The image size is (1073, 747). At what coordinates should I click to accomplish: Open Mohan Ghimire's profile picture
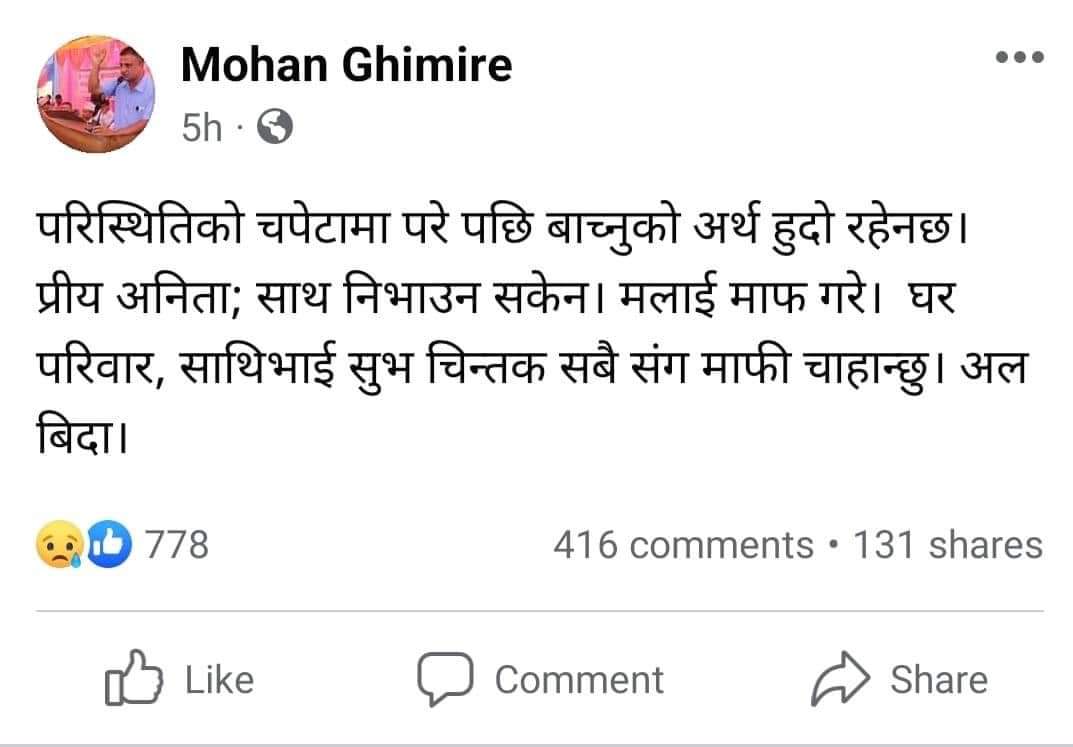[96, 96]
